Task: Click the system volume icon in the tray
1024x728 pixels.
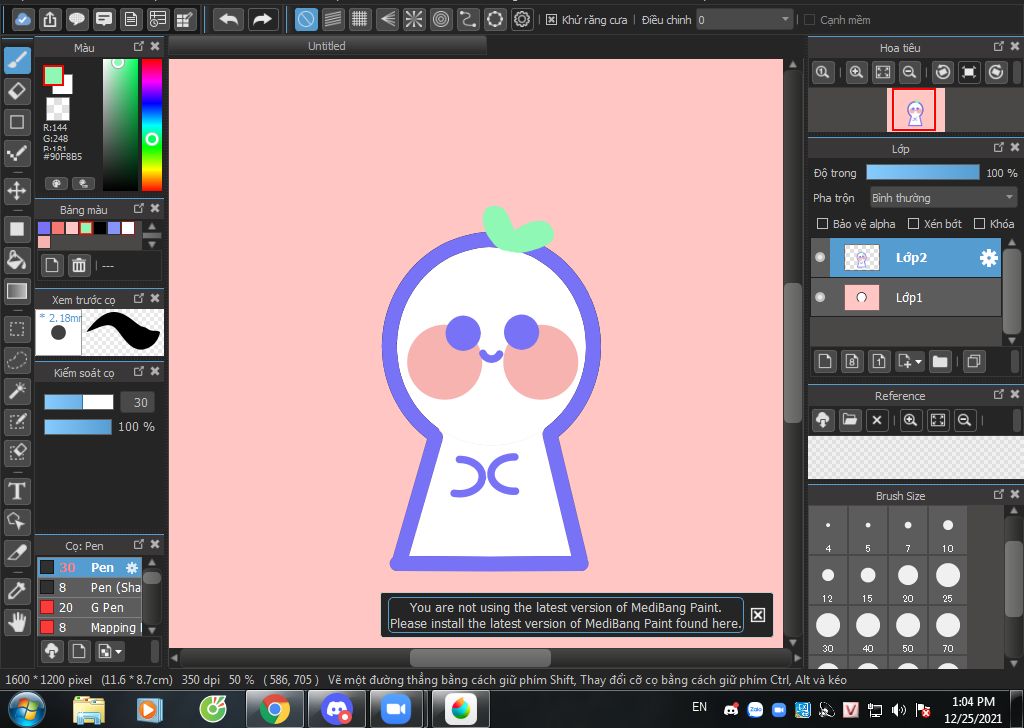Action: click(899, 710)
